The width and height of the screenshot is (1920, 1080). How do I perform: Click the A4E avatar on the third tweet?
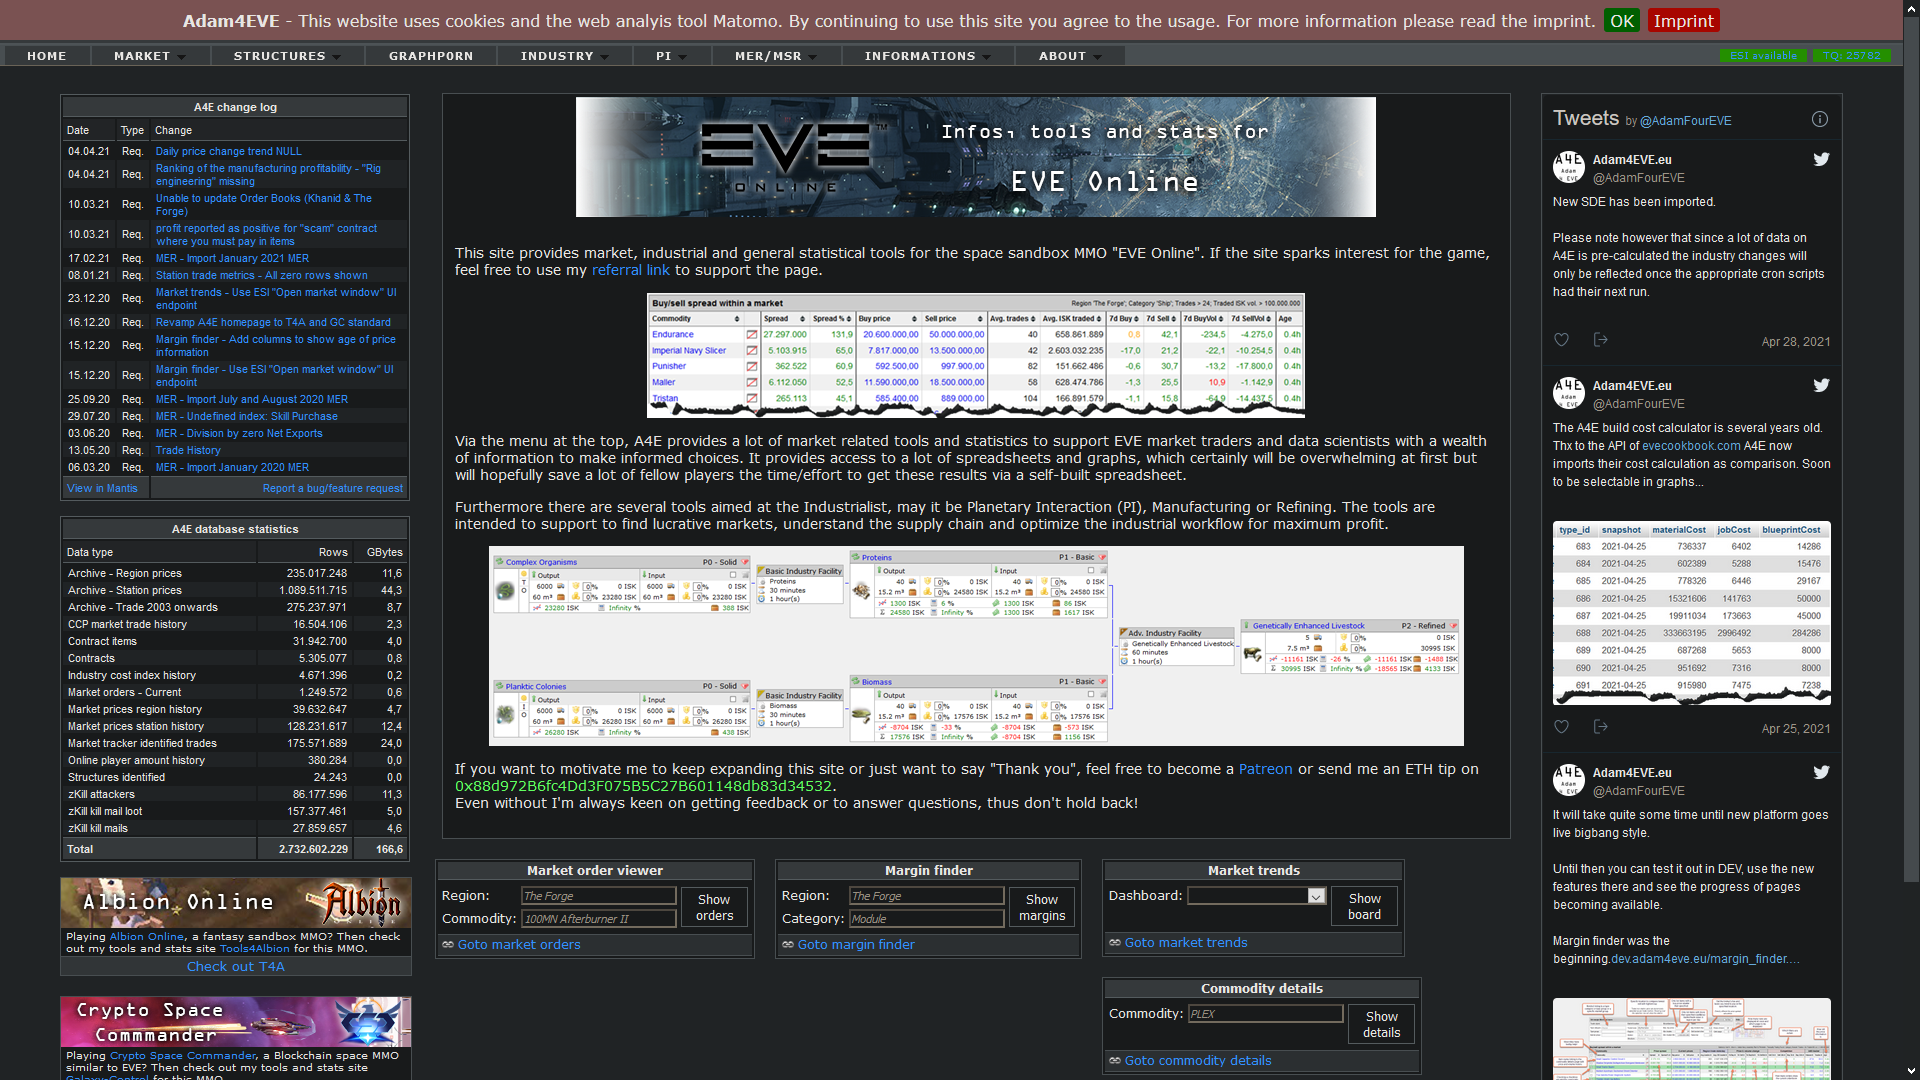pyautogui.click(x=1568, y=780)
